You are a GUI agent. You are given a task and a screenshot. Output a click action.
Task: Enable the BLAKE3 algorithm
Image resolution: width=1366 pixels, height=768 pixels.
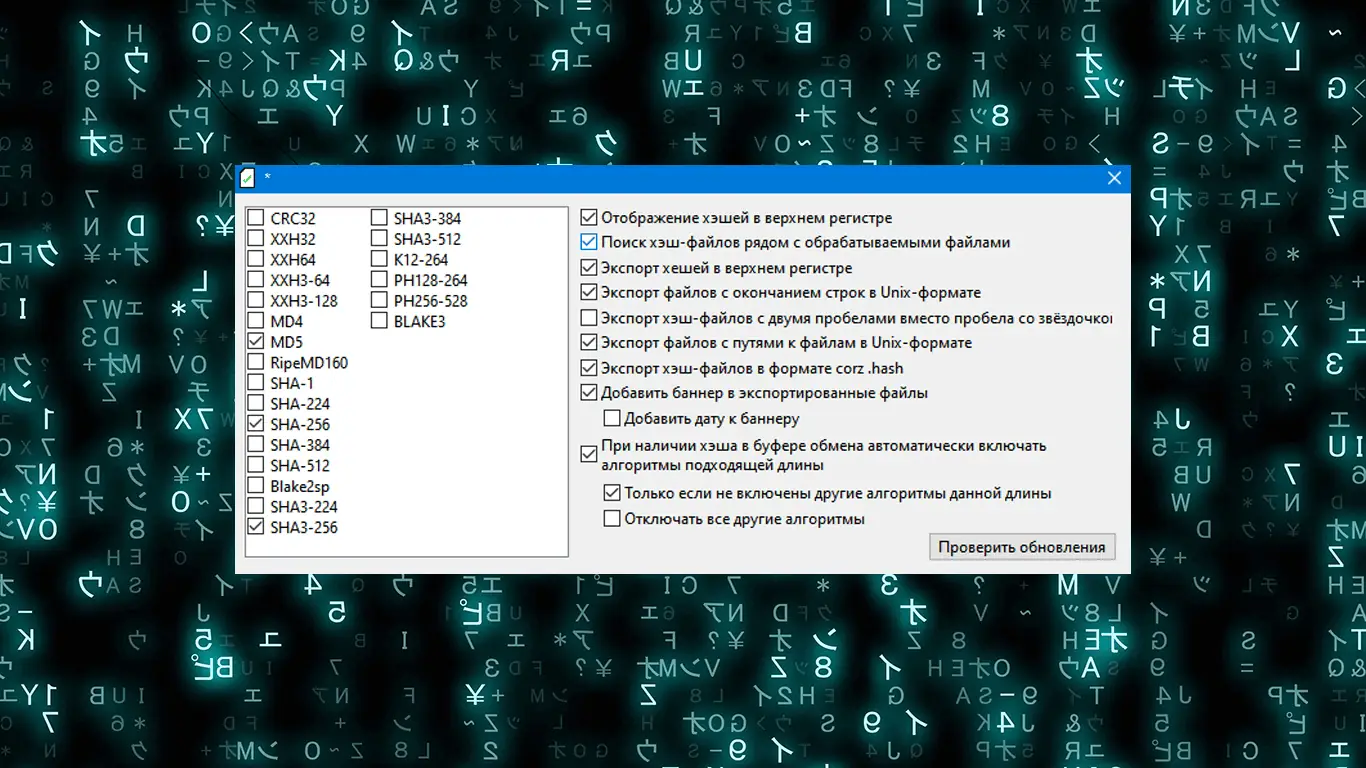coord(380,322)
